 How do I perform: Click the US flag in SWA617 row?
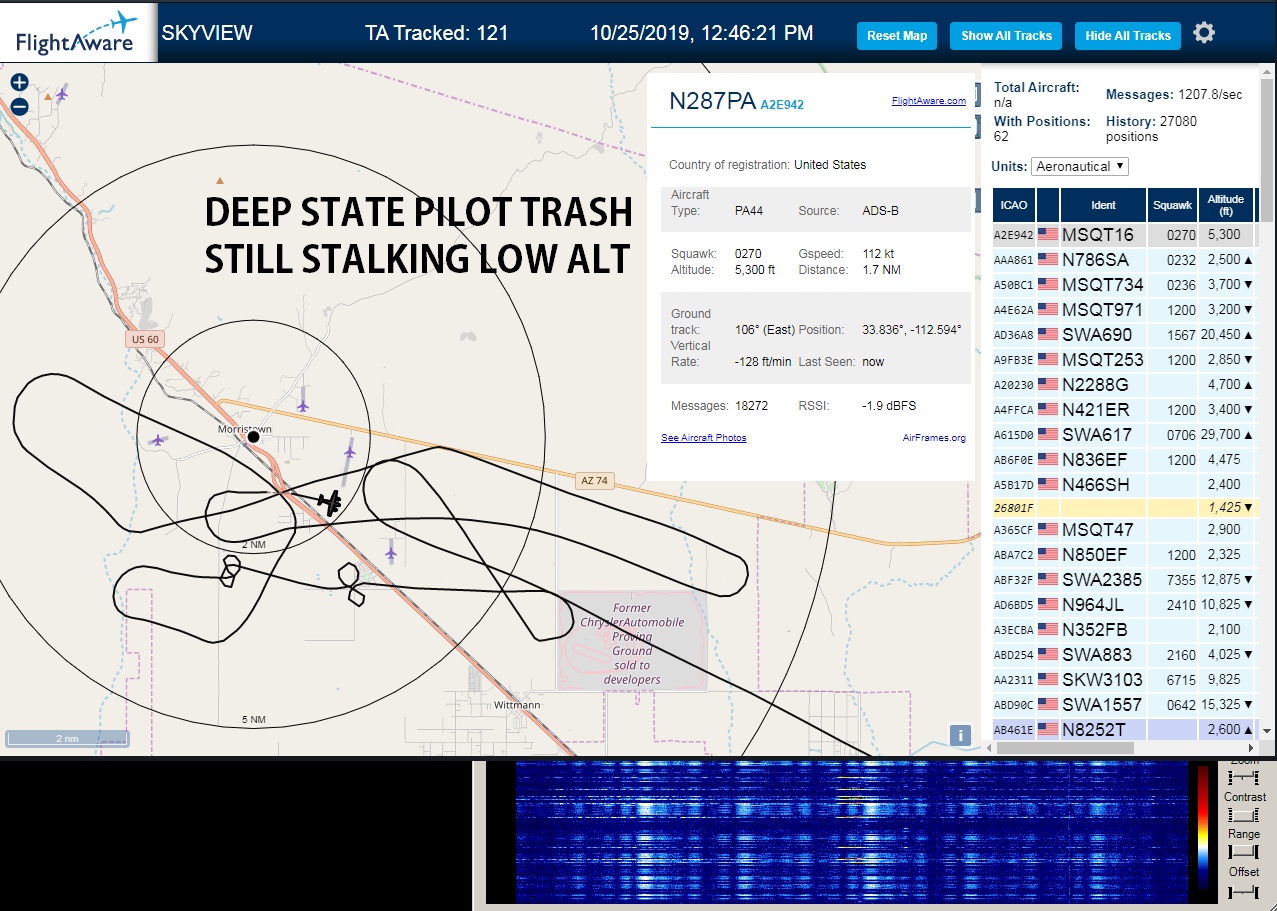[1048, 434]
